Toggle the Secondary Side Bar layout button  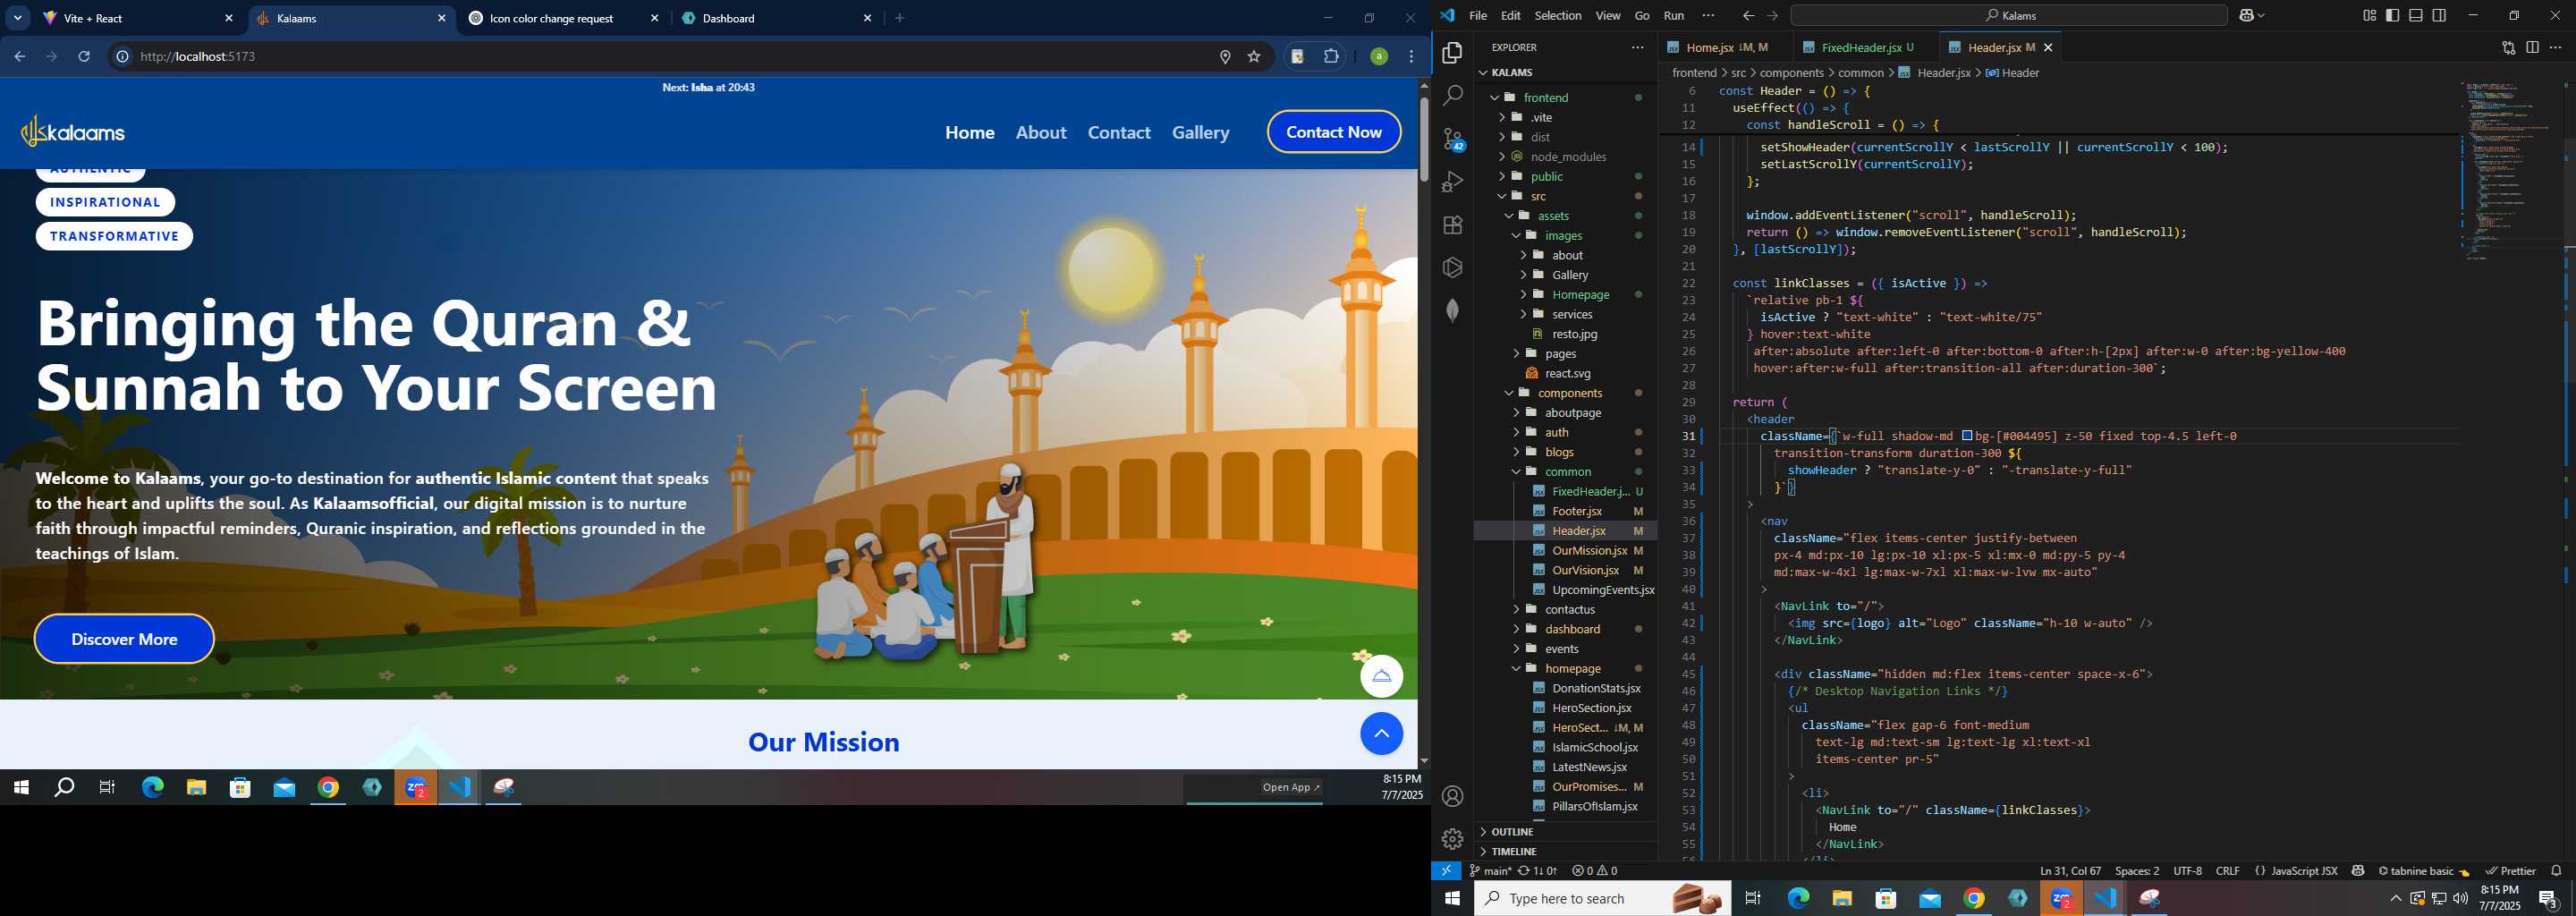click(x=2440, y=16)
